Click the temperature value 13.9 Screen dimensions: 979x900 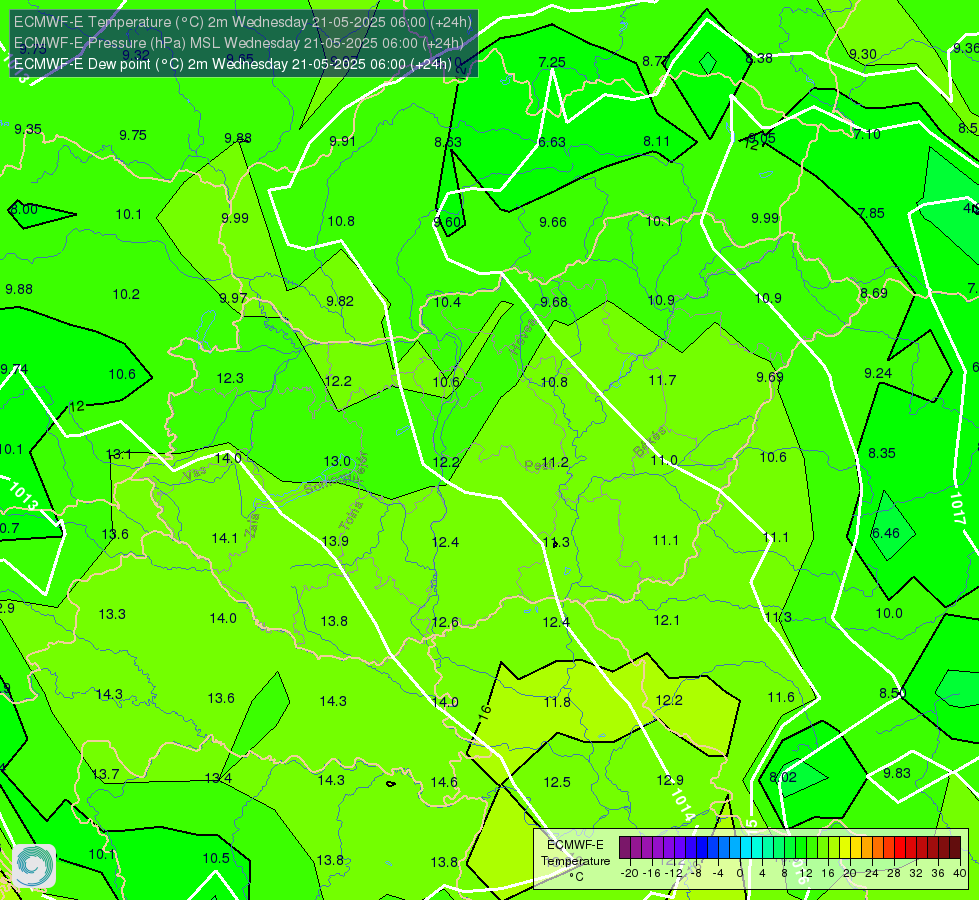pyautogui.click(x=335, y=541)
